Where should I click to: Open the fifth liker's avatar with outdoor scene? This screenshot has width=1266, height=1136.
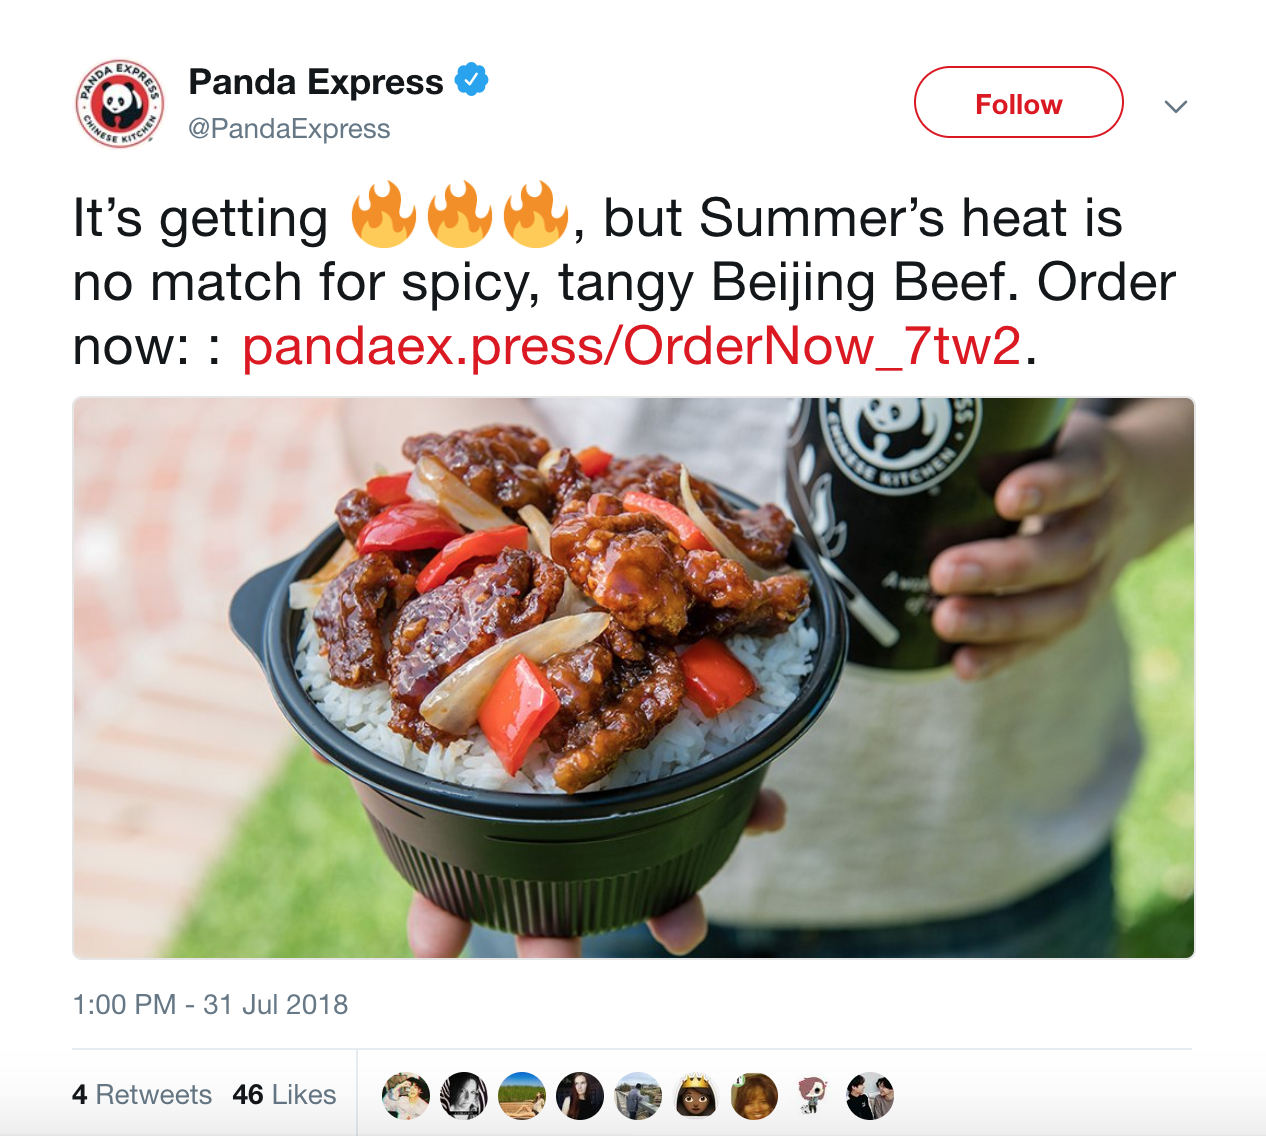pos(638,1096)
